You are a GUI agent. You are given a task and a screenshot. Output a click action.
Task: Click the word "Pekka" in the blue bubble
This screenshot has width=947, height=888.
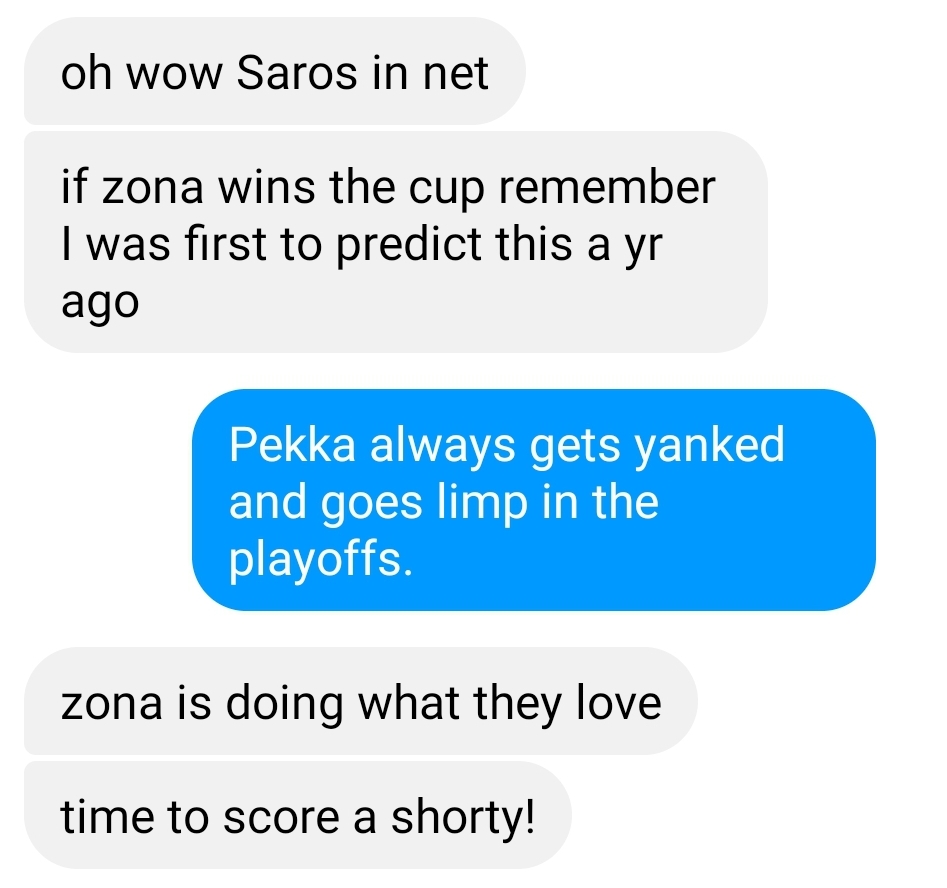[x=292, y=445]
